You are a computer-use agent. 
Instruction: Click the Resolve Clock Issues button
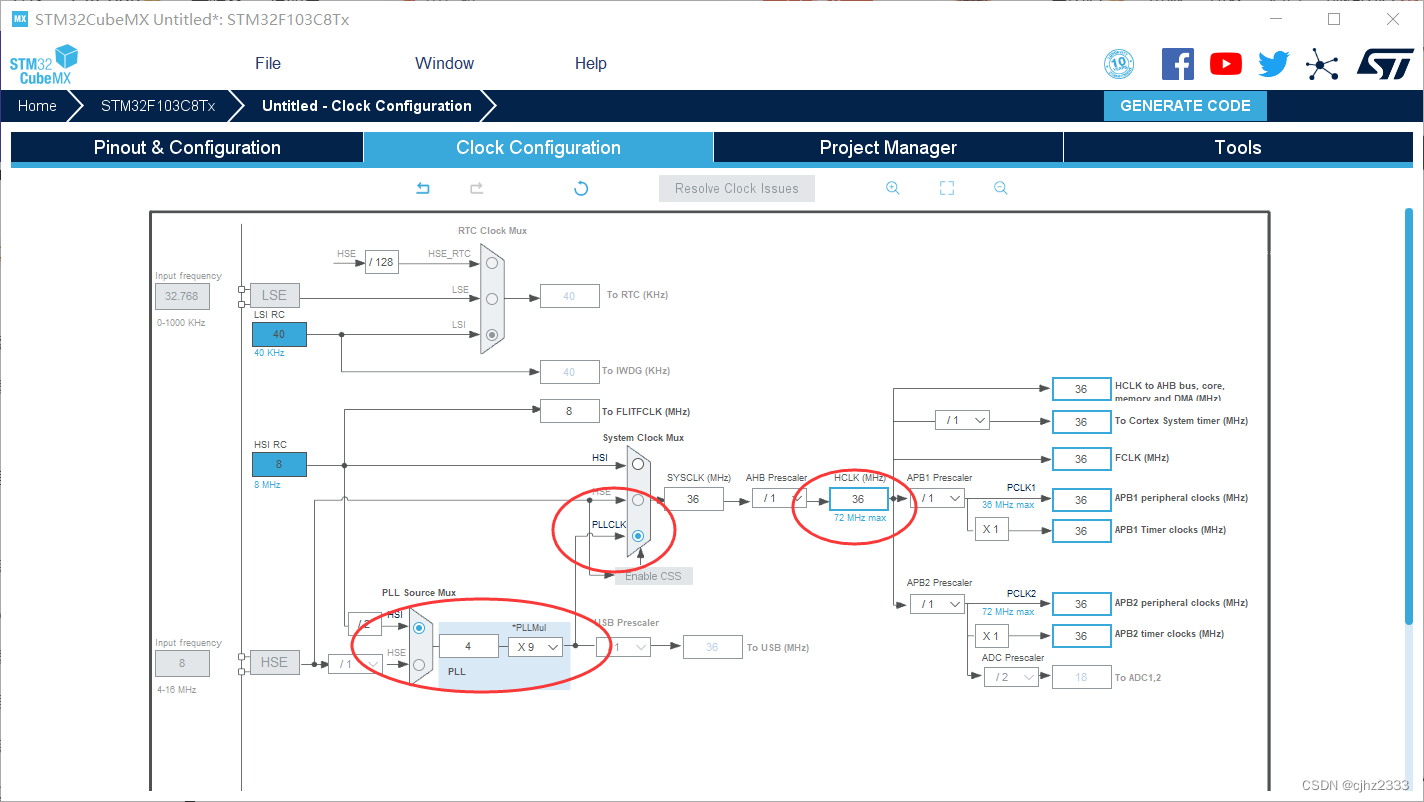(737, 188)
